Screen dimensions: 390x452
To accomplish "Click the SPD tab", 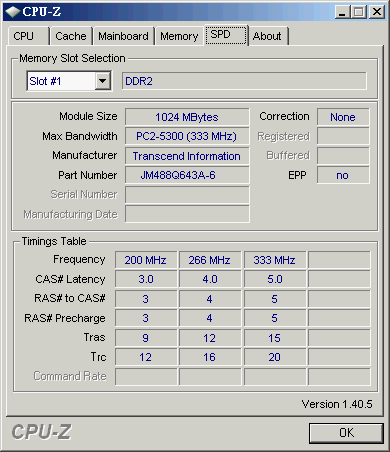I will coord(226,35).
